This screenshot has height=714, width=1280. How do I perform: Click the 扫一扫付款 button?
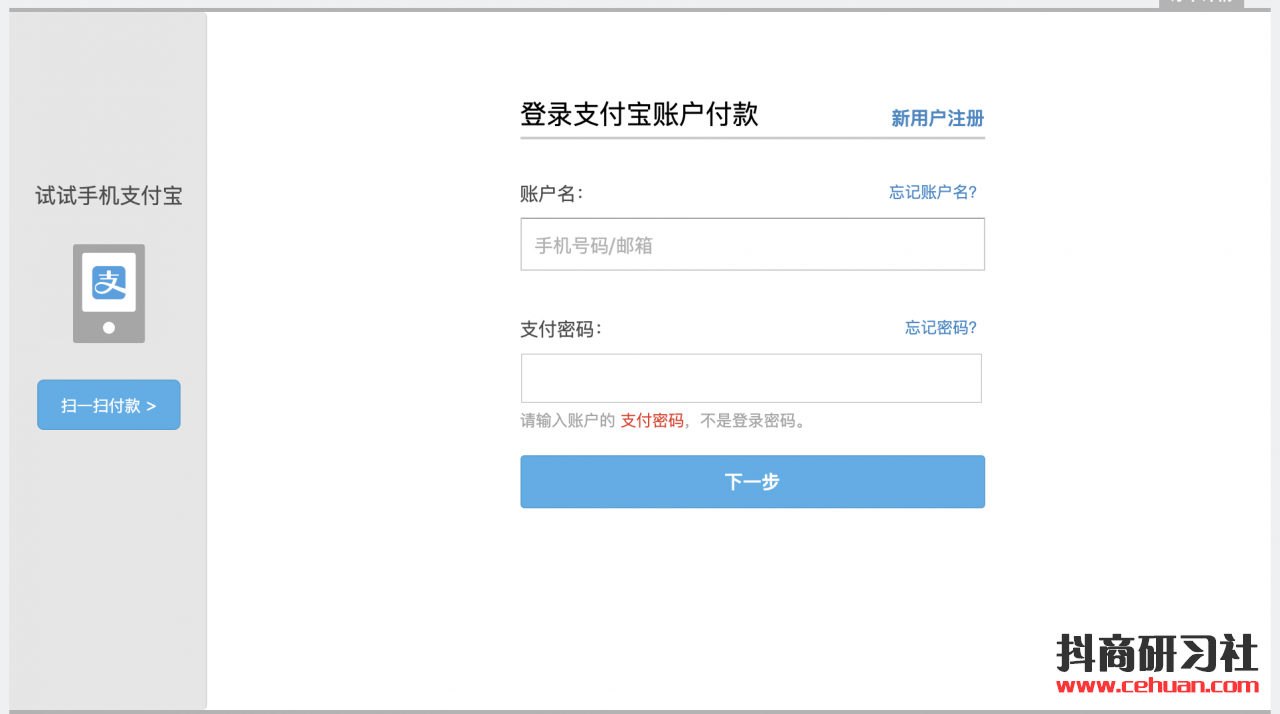pyautogui.click(x=109, y=405)
